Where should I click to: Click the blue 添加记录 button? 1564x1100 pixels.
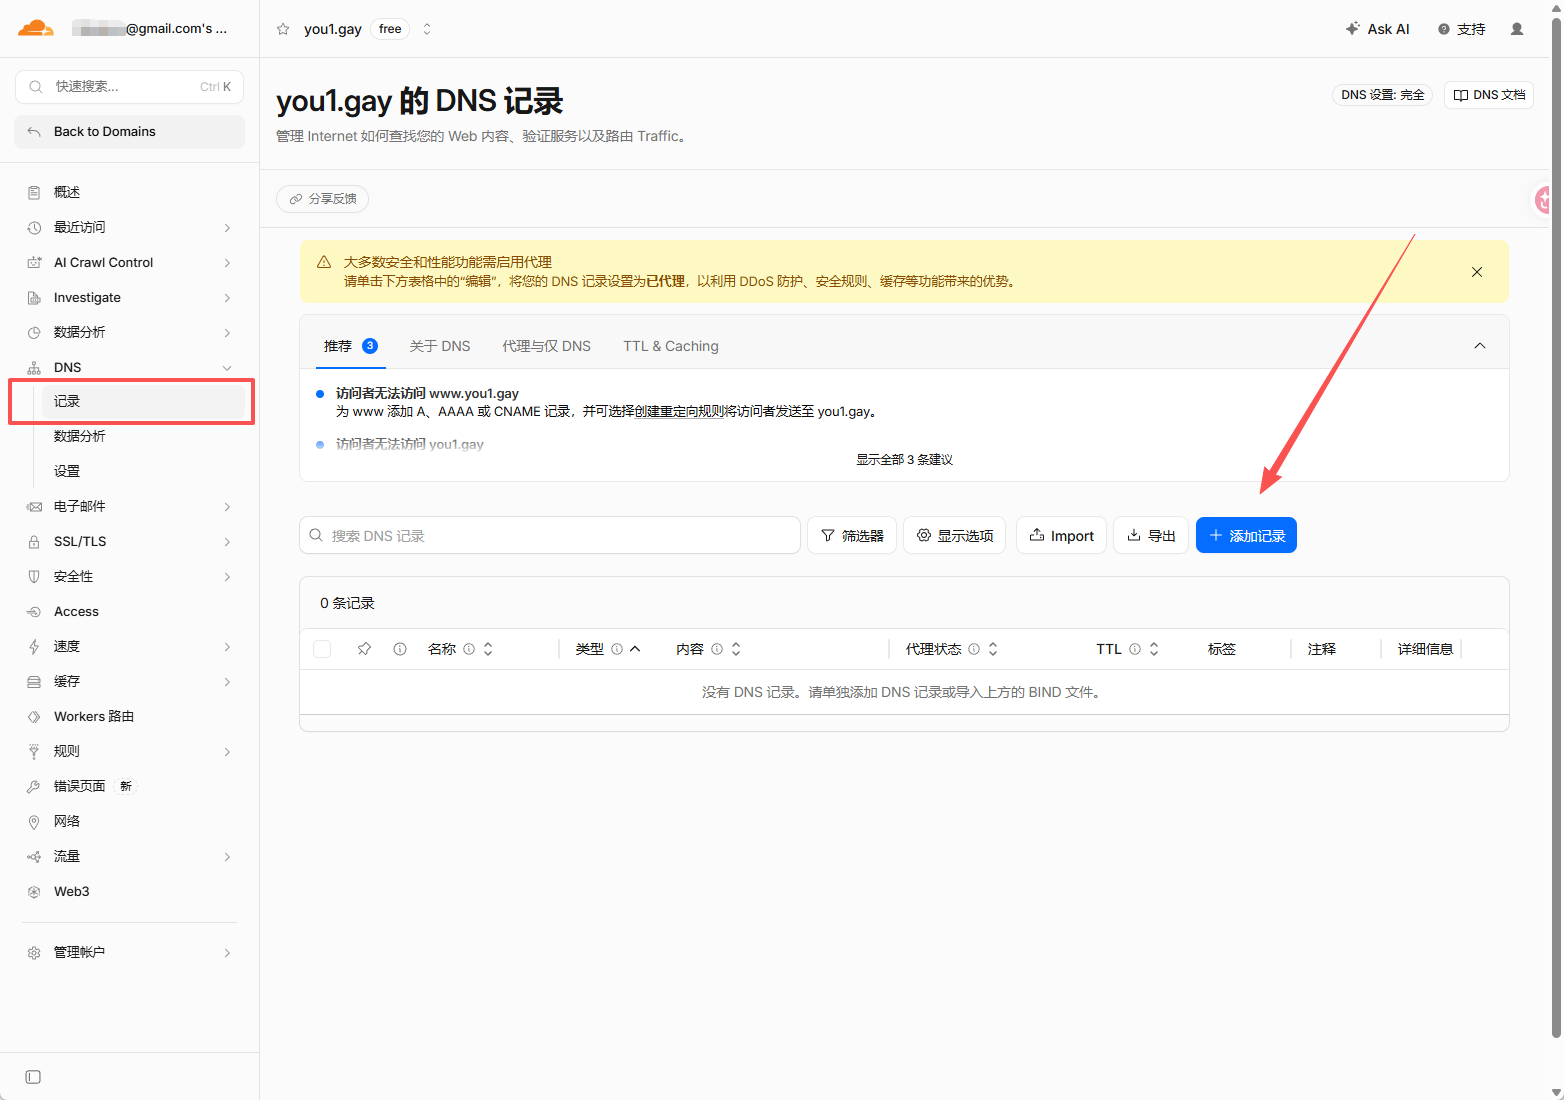(1246, 535)
